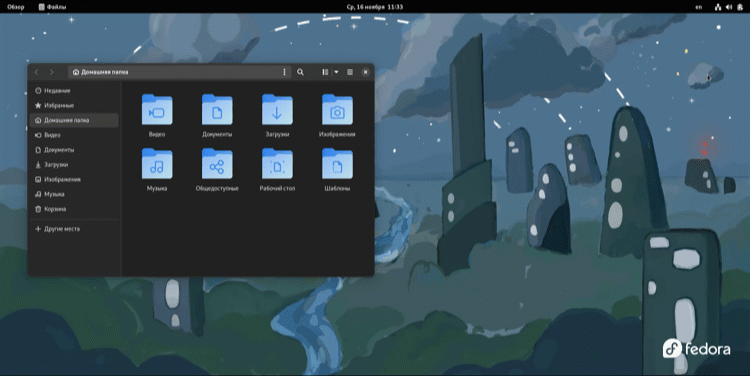Select Недавние in the sidebar
750x376 pixels.
(74, 91)
